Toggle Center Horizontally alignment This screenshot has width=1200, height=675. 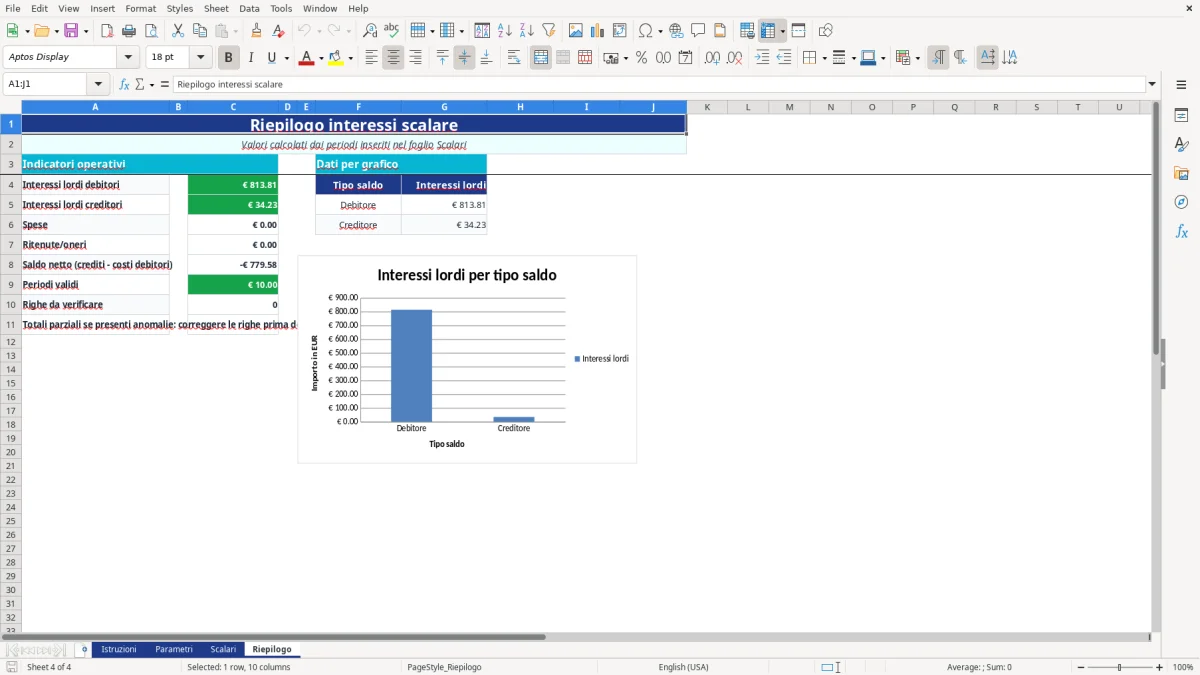click(393, 58)
